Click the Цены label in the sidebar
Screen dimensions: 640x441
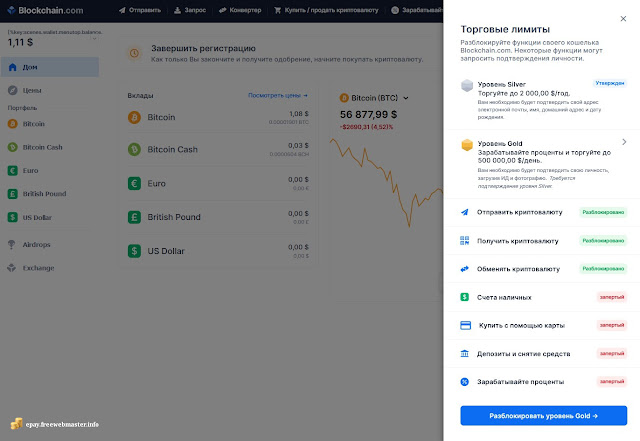[x=32, y=90]
